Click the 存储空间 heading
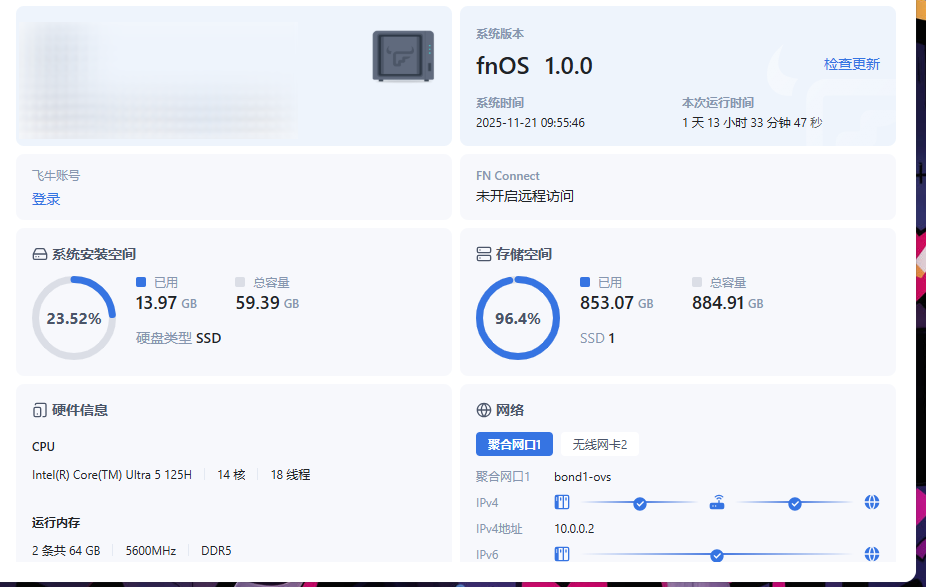The image size is (926, 587). point(524,255)
